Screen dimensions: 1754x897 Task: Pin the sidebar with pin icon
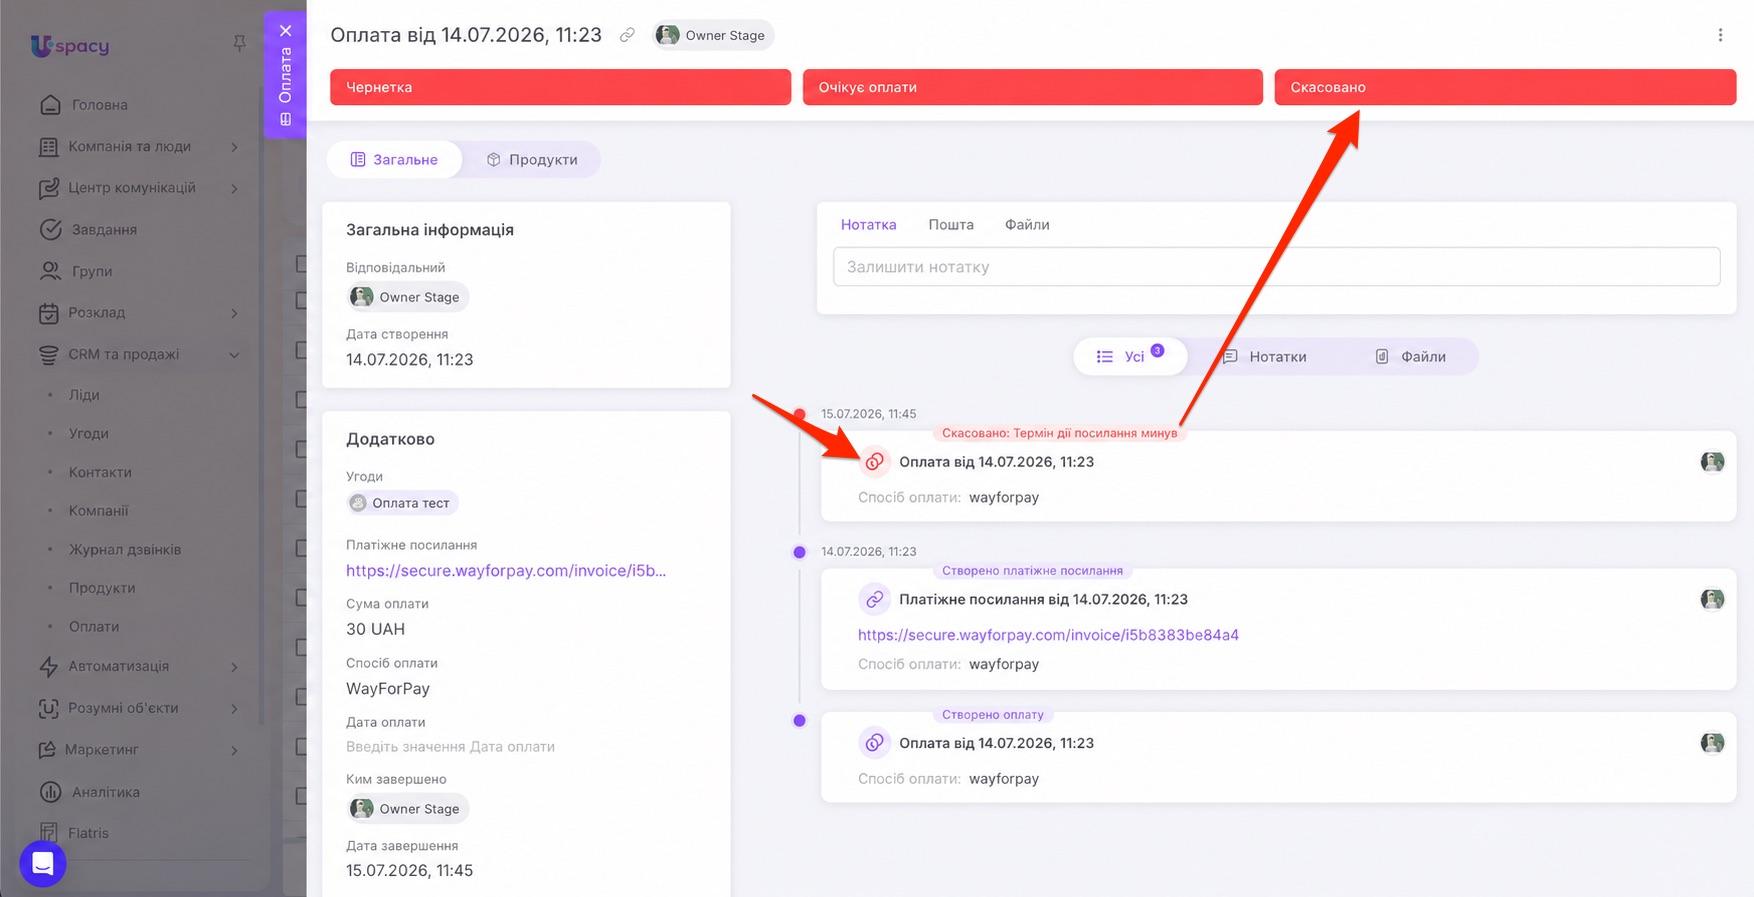click(239, 43)
